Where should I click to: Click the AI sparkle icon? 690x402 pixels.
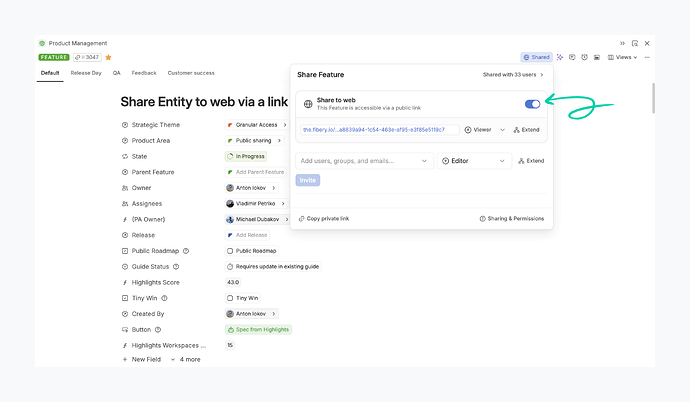coord(560,57)
